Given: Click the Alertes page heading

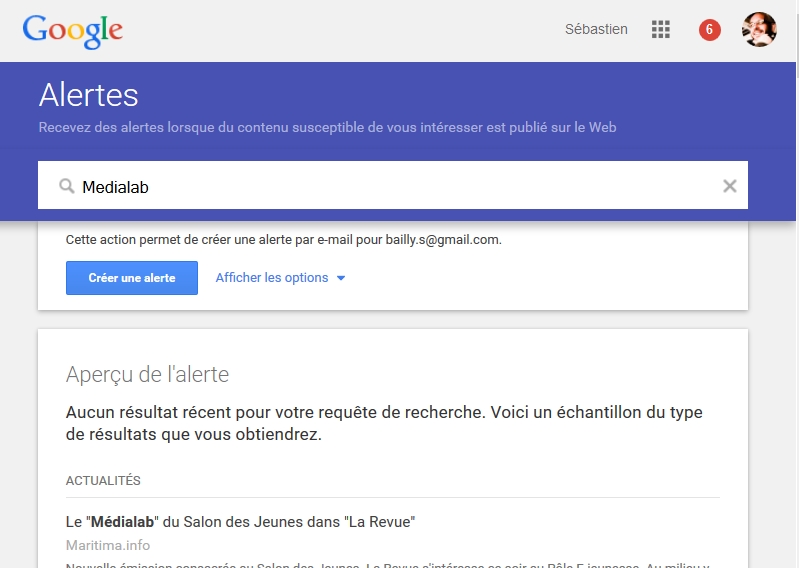Looking at the screenshot, I should 89,95.
